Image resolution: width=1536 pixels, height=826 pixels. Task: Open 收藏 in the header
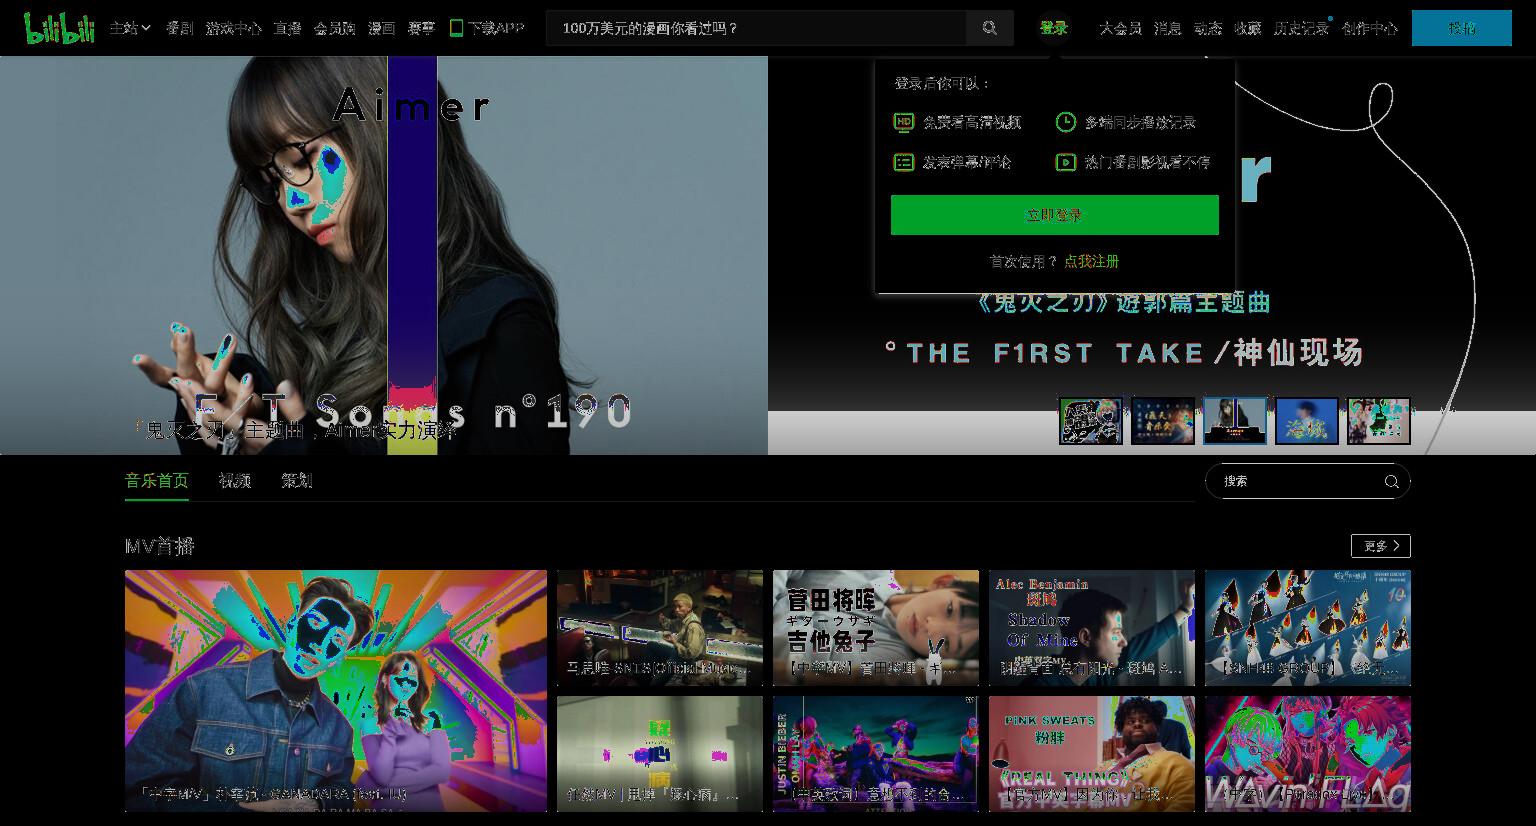pyautogui.click(x=1247, y=28)
